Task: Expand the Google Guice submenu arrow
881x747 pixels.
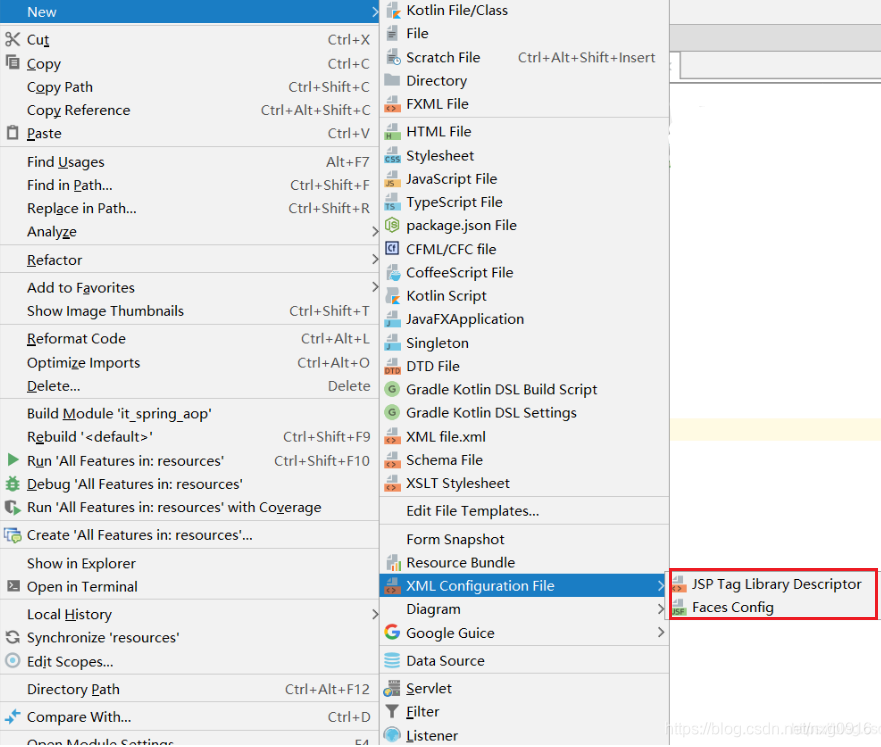Action: 661,633
